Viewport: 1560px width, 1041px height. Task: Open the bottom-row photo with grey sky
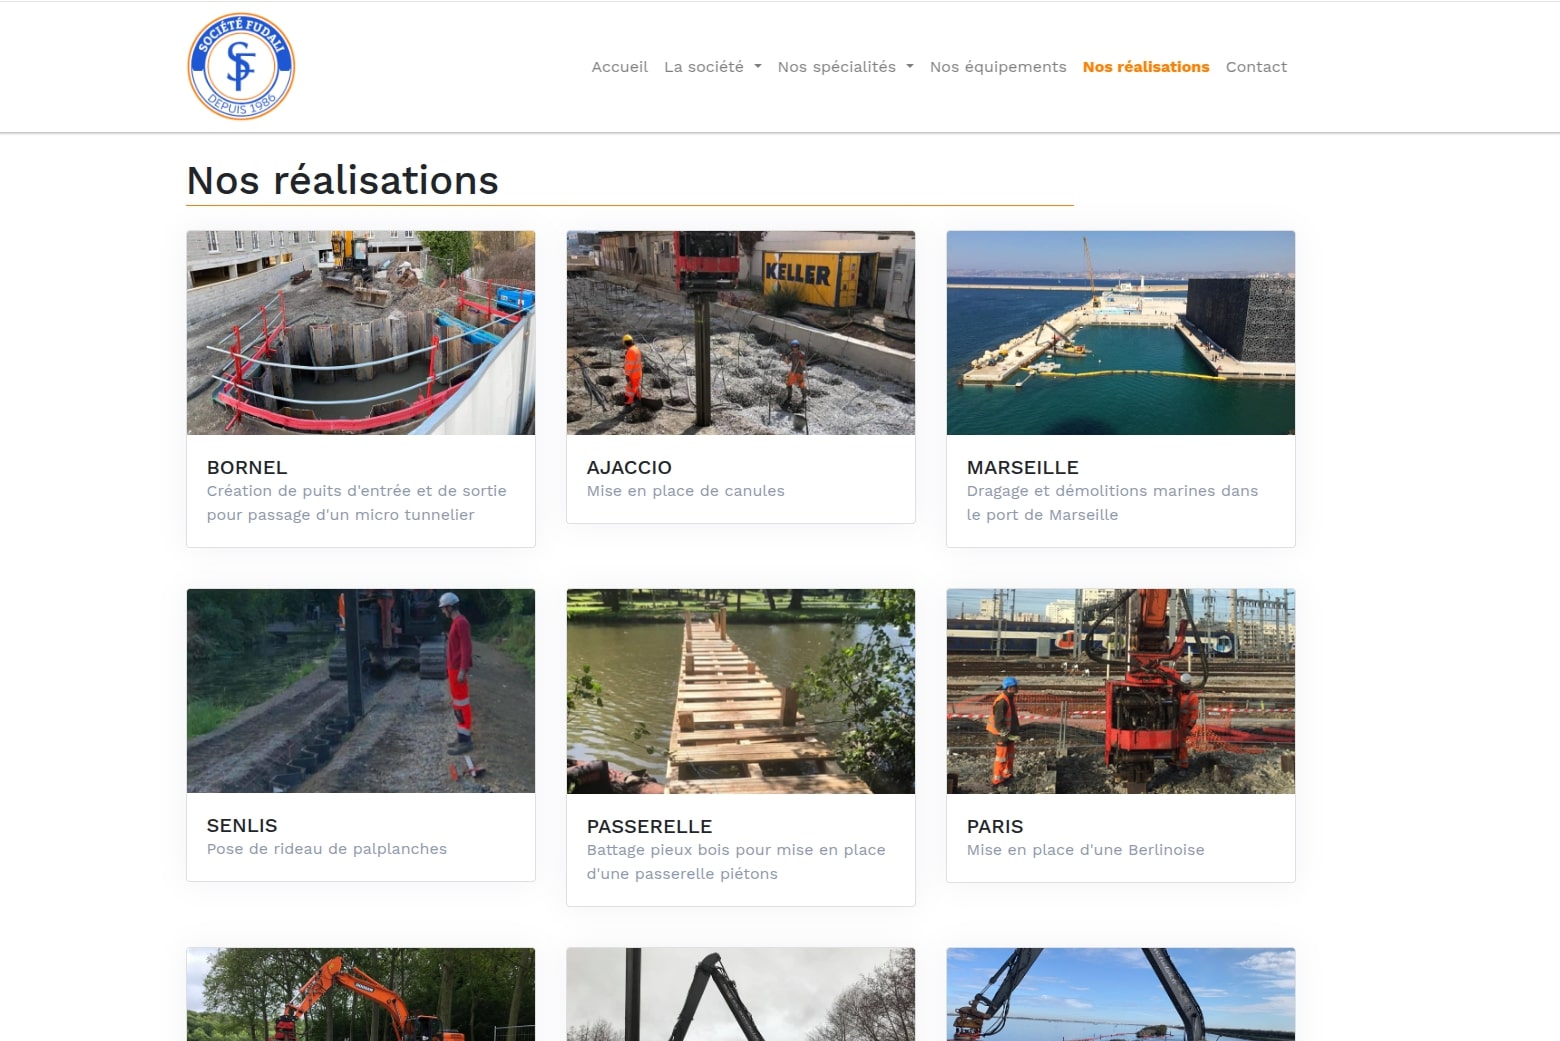(x=741, y=994)
